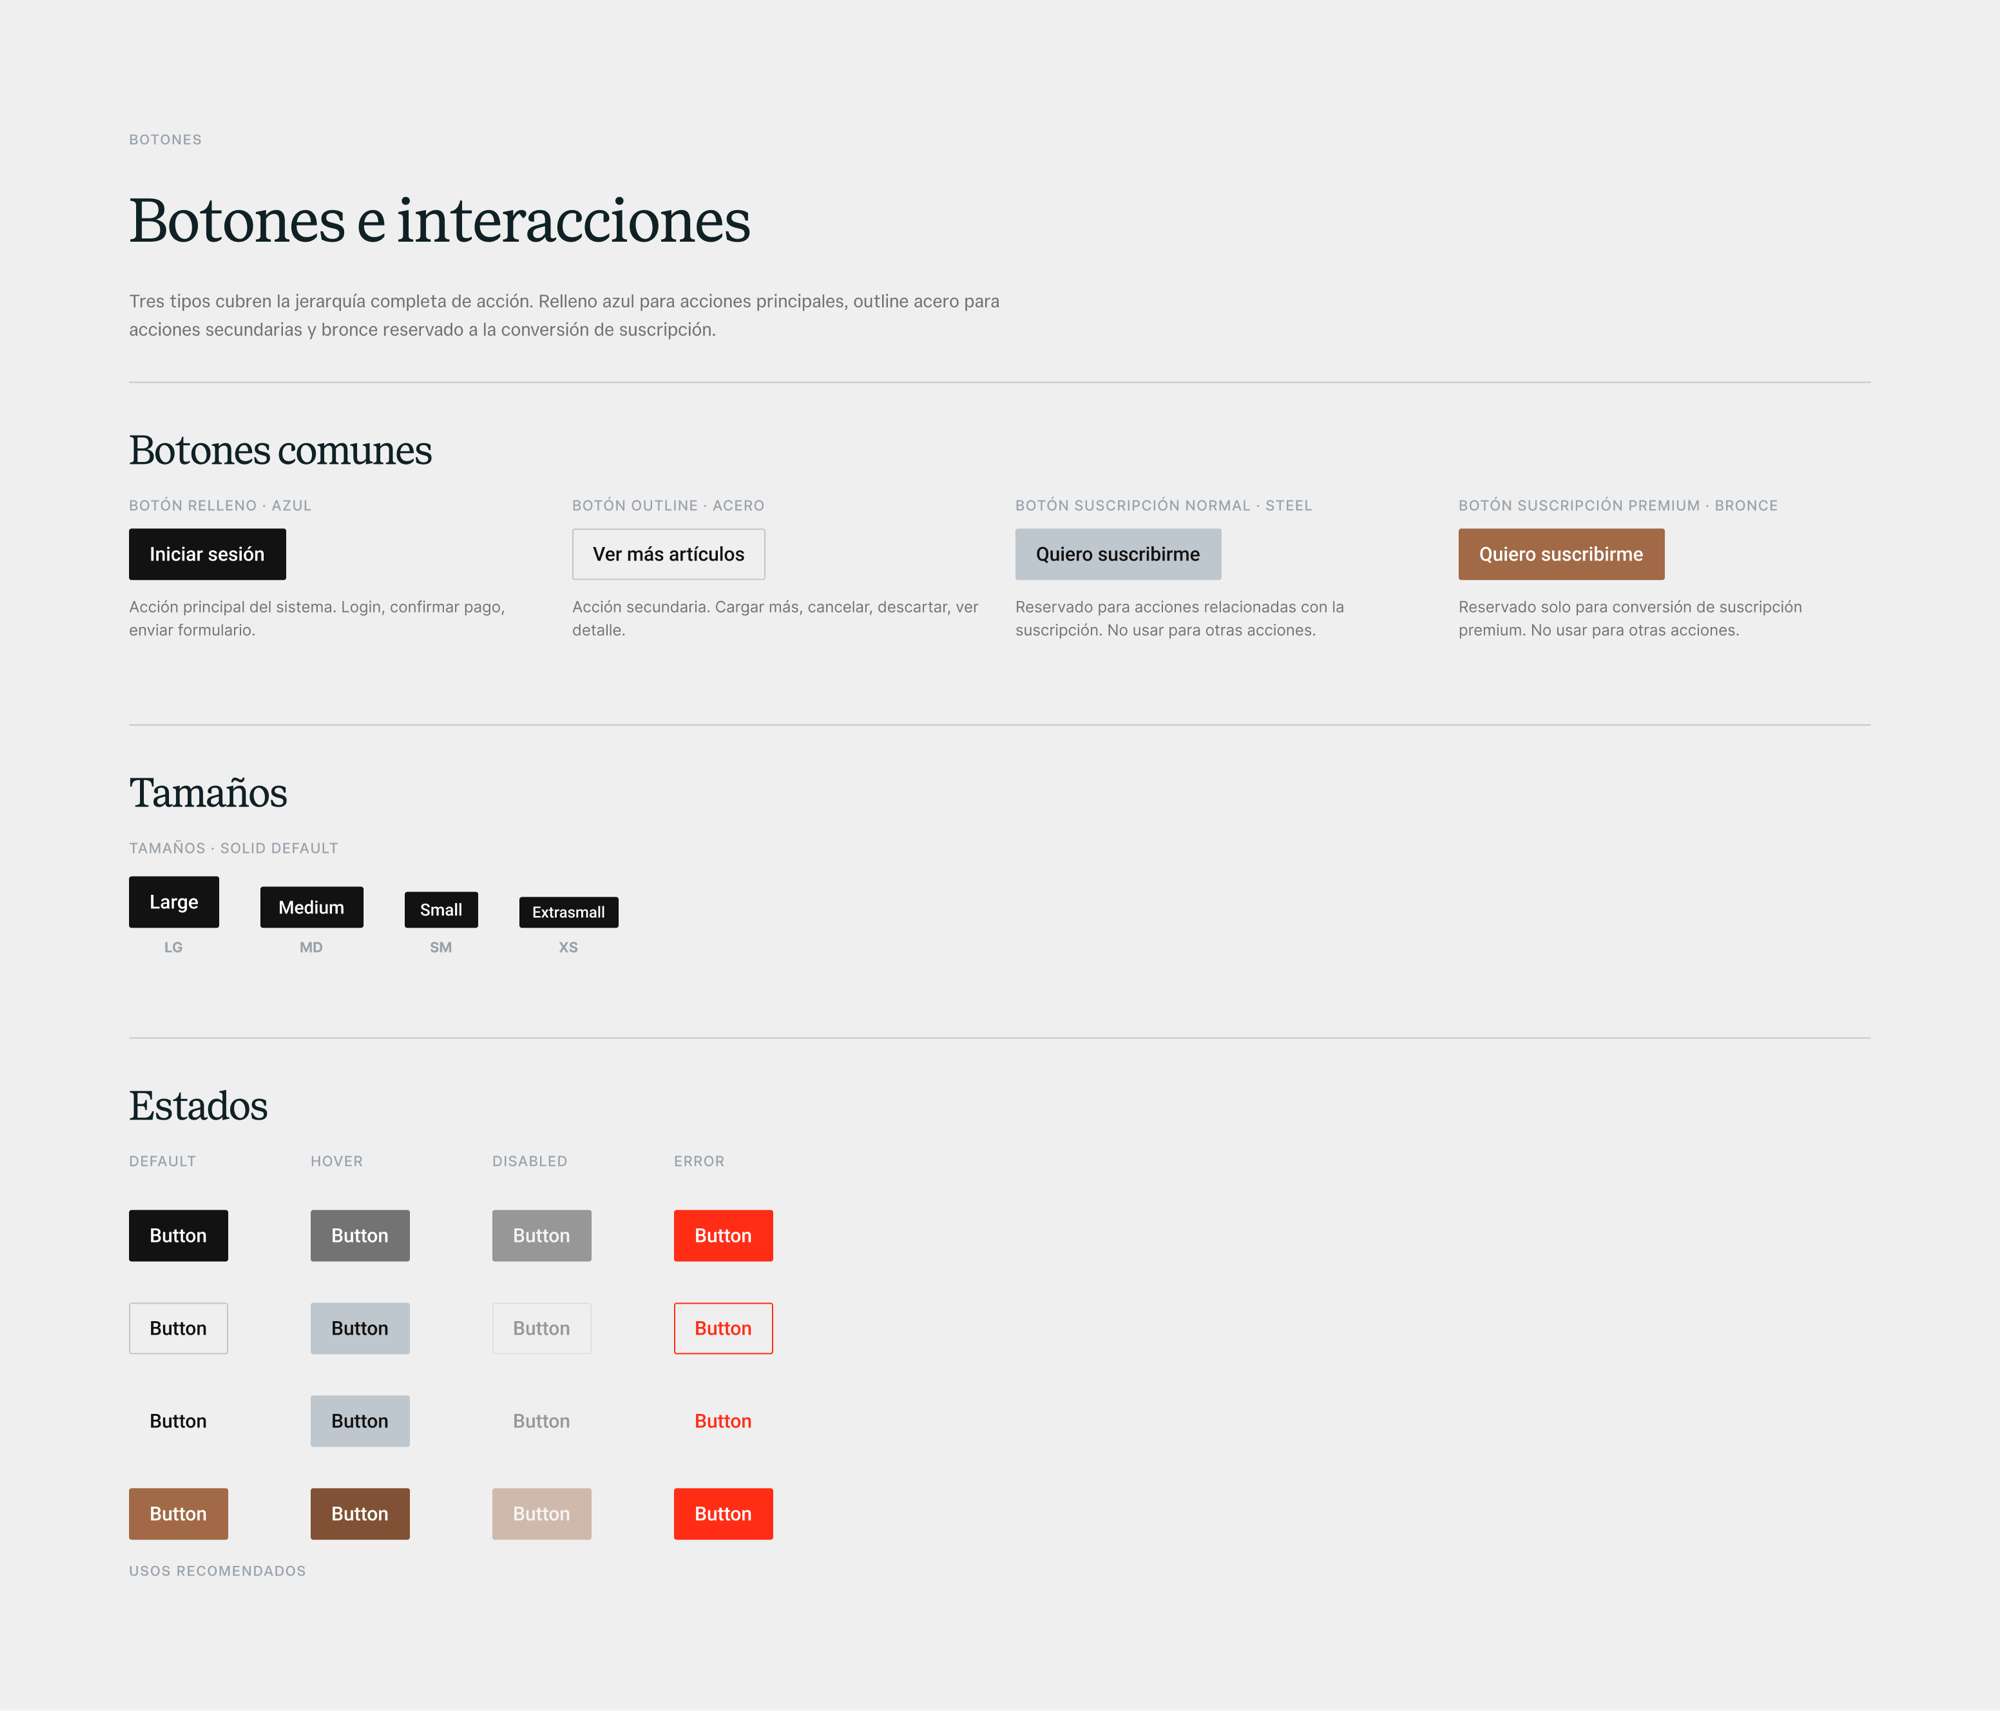Image resolution: width=2000 pixels, height=1711 pixels.
Task: Click the Tamaños section heading
Action: click(x=208, y=793)
